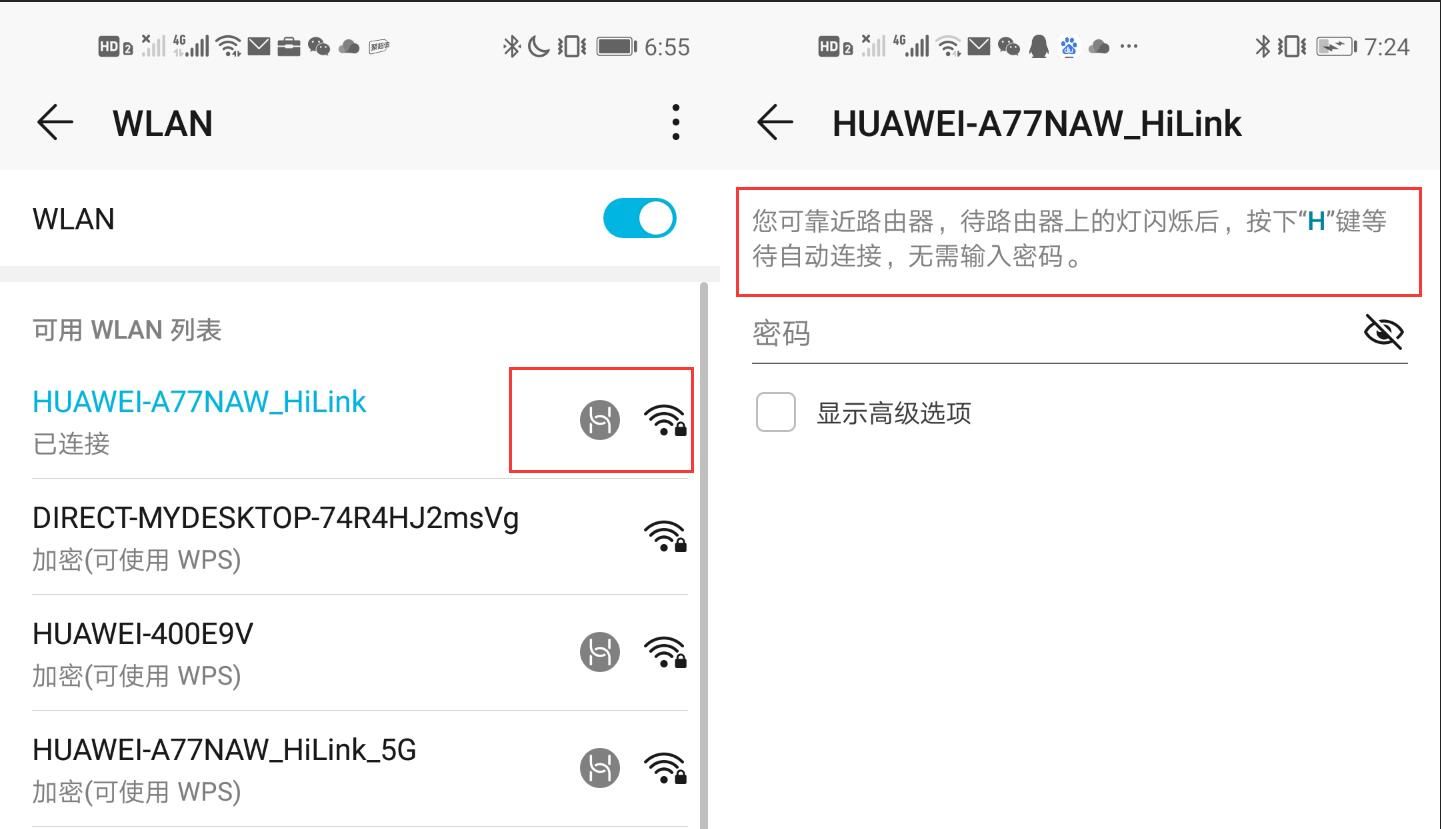
Task: Open the three-dot overflow menu
Action: [676, 122]
